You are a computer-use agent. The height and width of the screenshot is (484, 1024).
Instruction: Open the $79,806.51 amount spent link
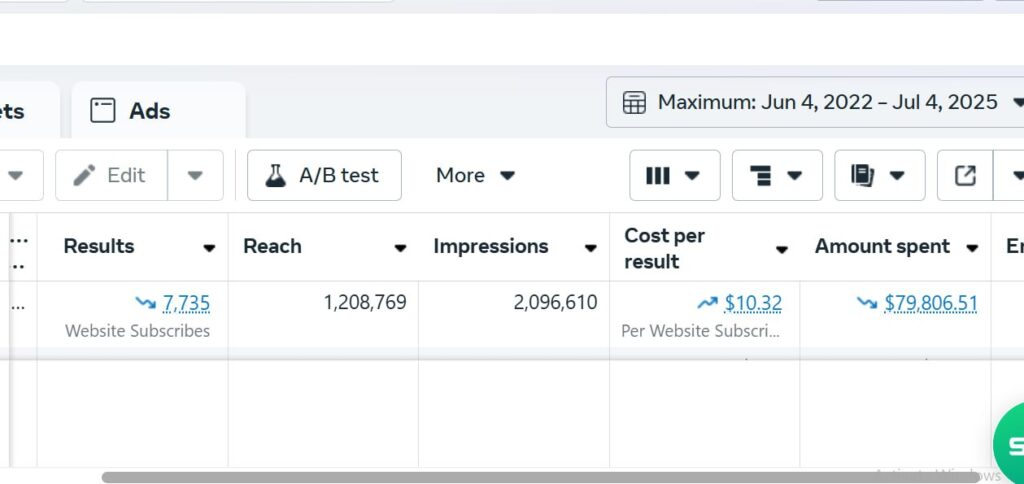pyautogui.click(x=930, y=303)
